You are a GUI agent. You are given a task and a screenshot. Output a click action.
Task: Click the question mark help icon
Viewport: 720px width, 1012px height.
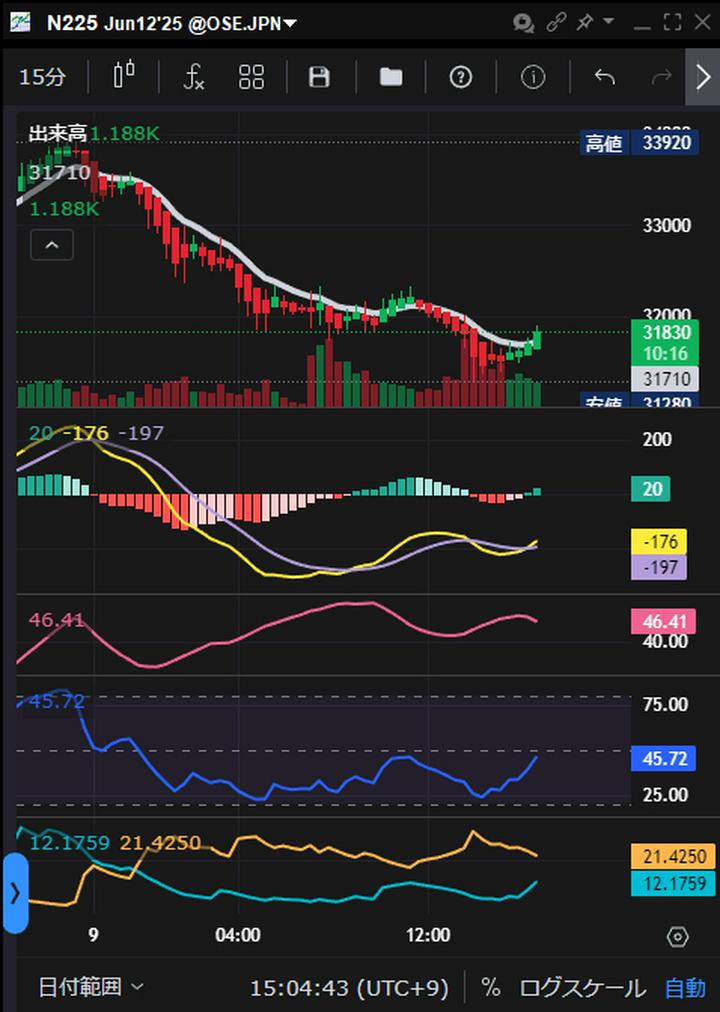(460, 77)
